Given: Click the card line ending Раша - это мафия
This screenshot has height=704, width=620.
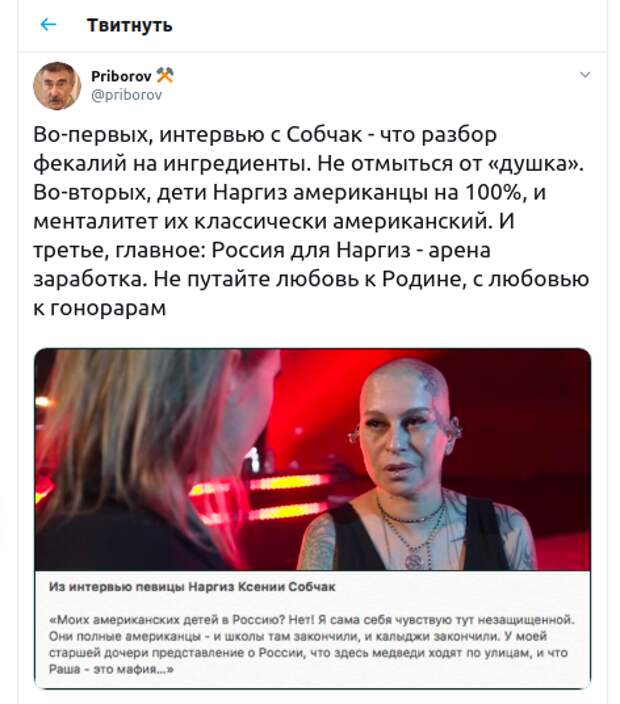Looking at the screenshot, I should [x=111, y=669].
